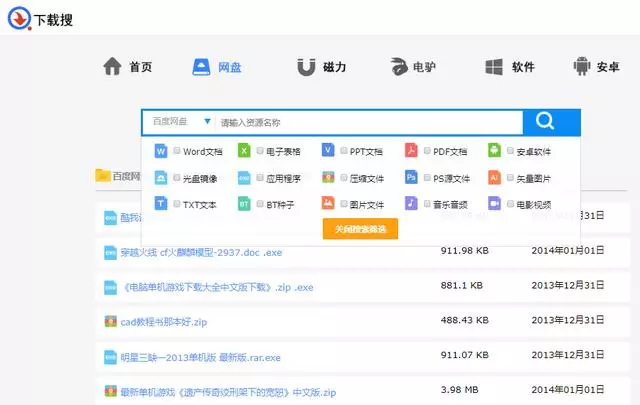
Task: Check the 光盘镜像 checkbox
Action: pos(177,178)
